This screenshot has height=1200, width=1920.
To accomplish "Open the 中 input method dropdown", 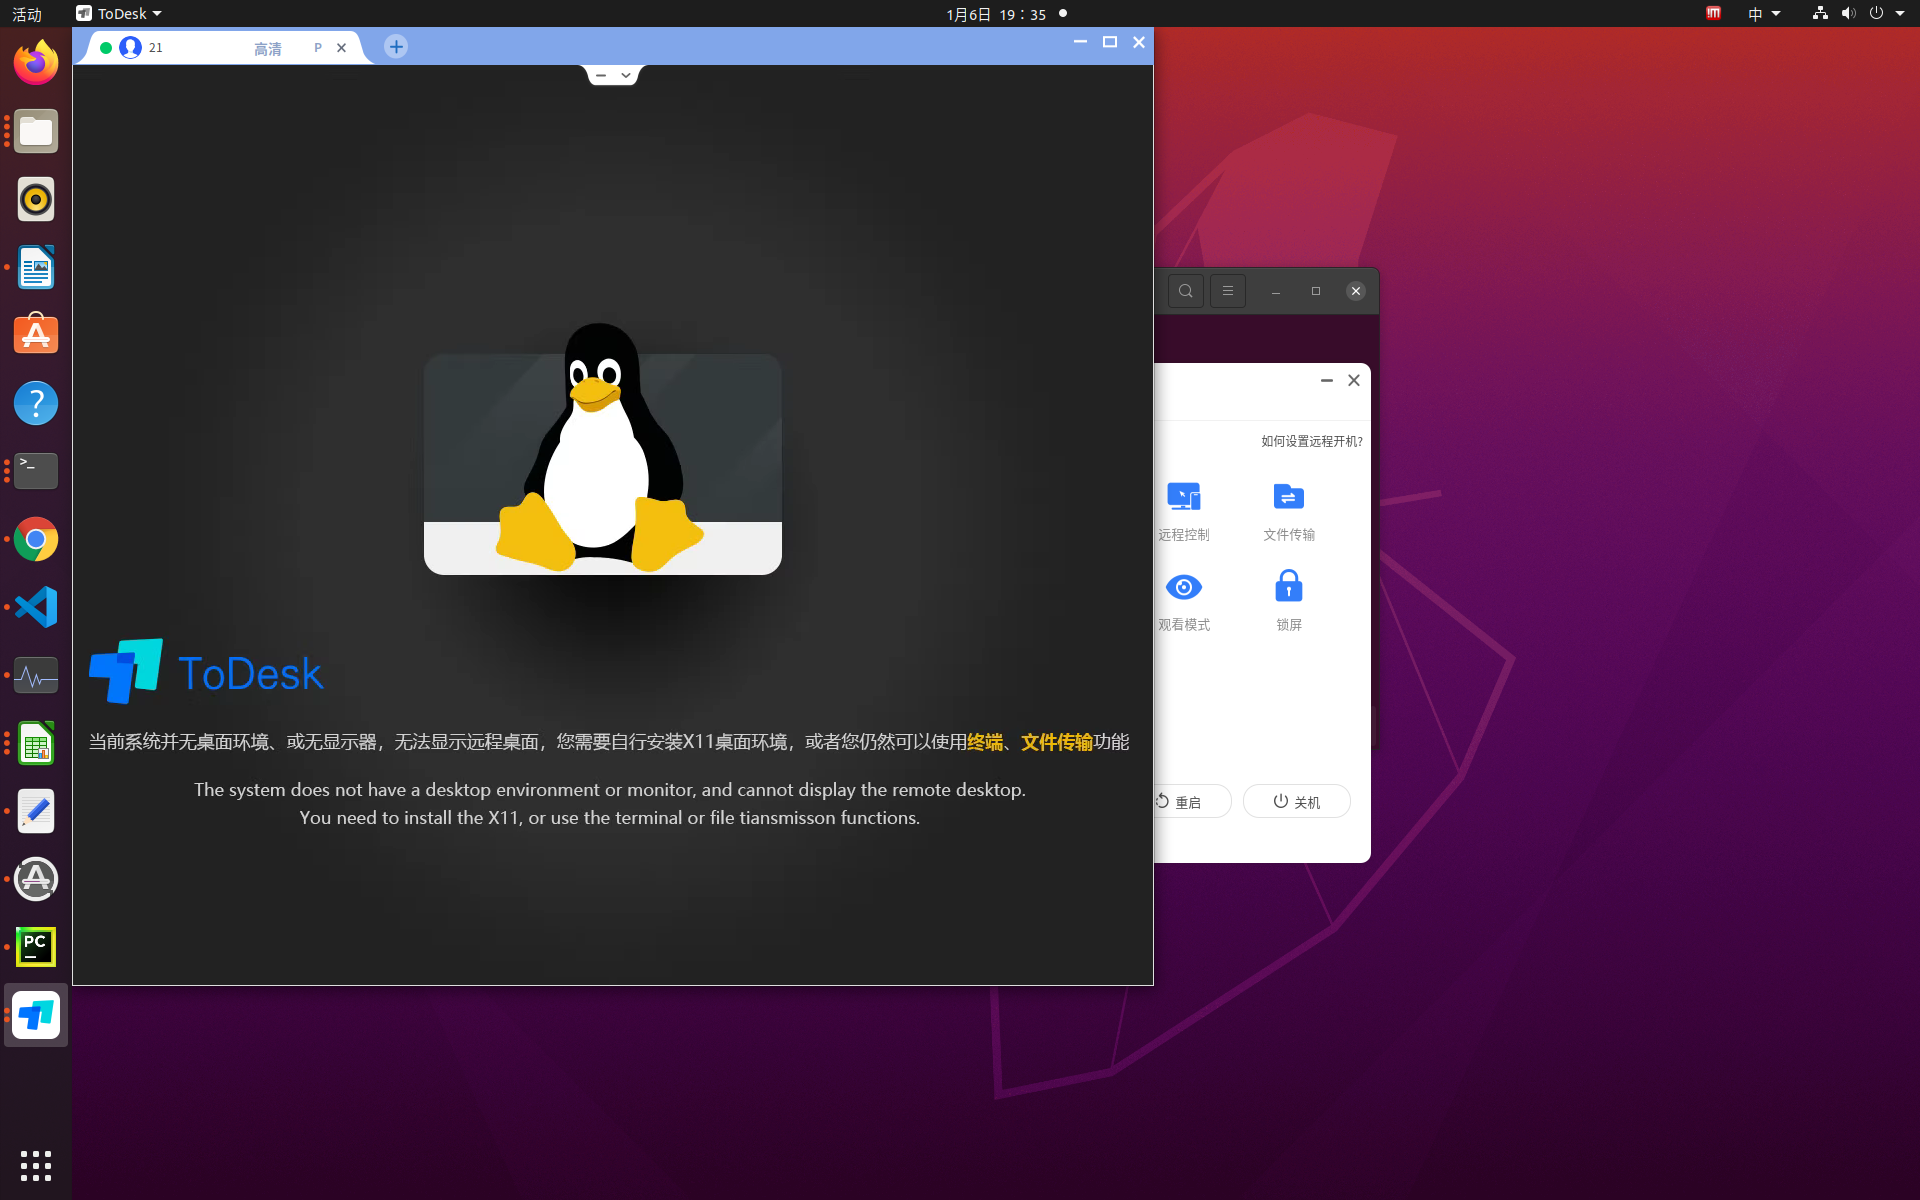I will click(1764, 14).
